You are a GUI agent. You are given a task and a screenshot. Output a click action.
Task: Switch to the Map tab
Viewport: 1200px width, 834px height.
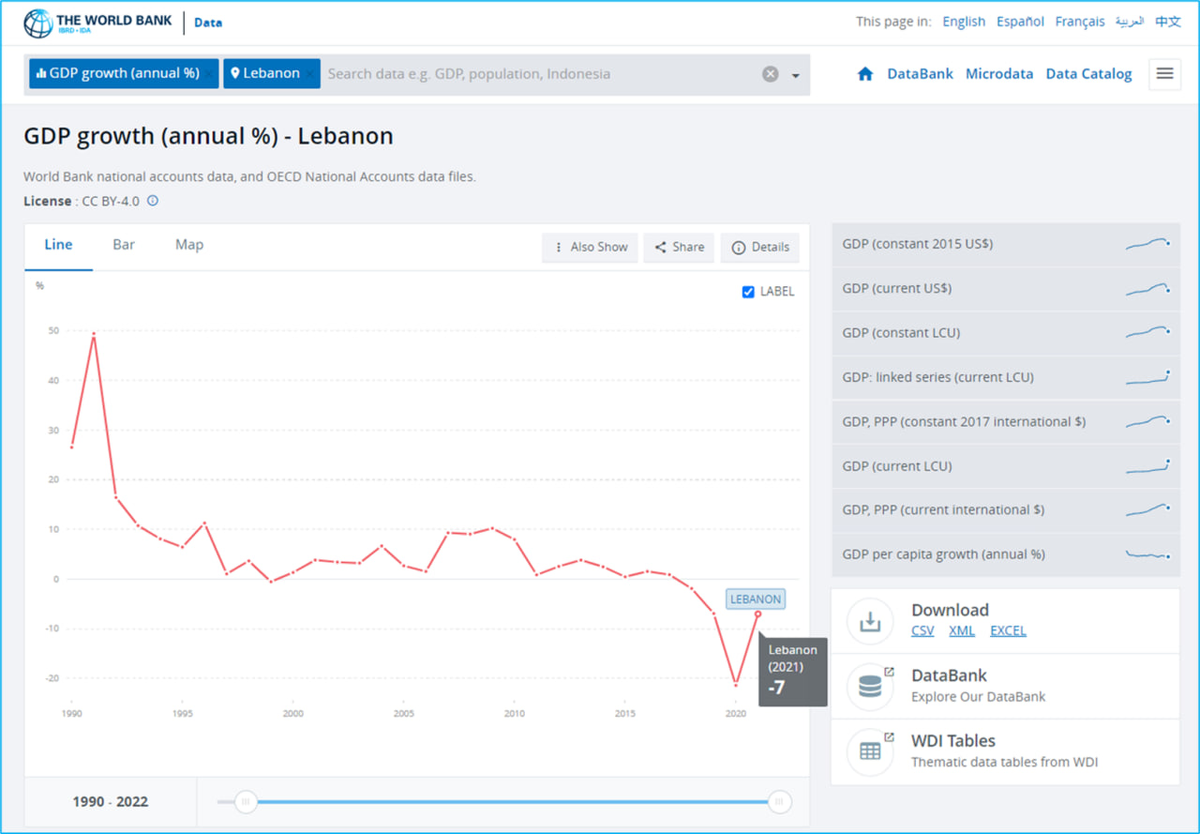click(x=189, y=245)
